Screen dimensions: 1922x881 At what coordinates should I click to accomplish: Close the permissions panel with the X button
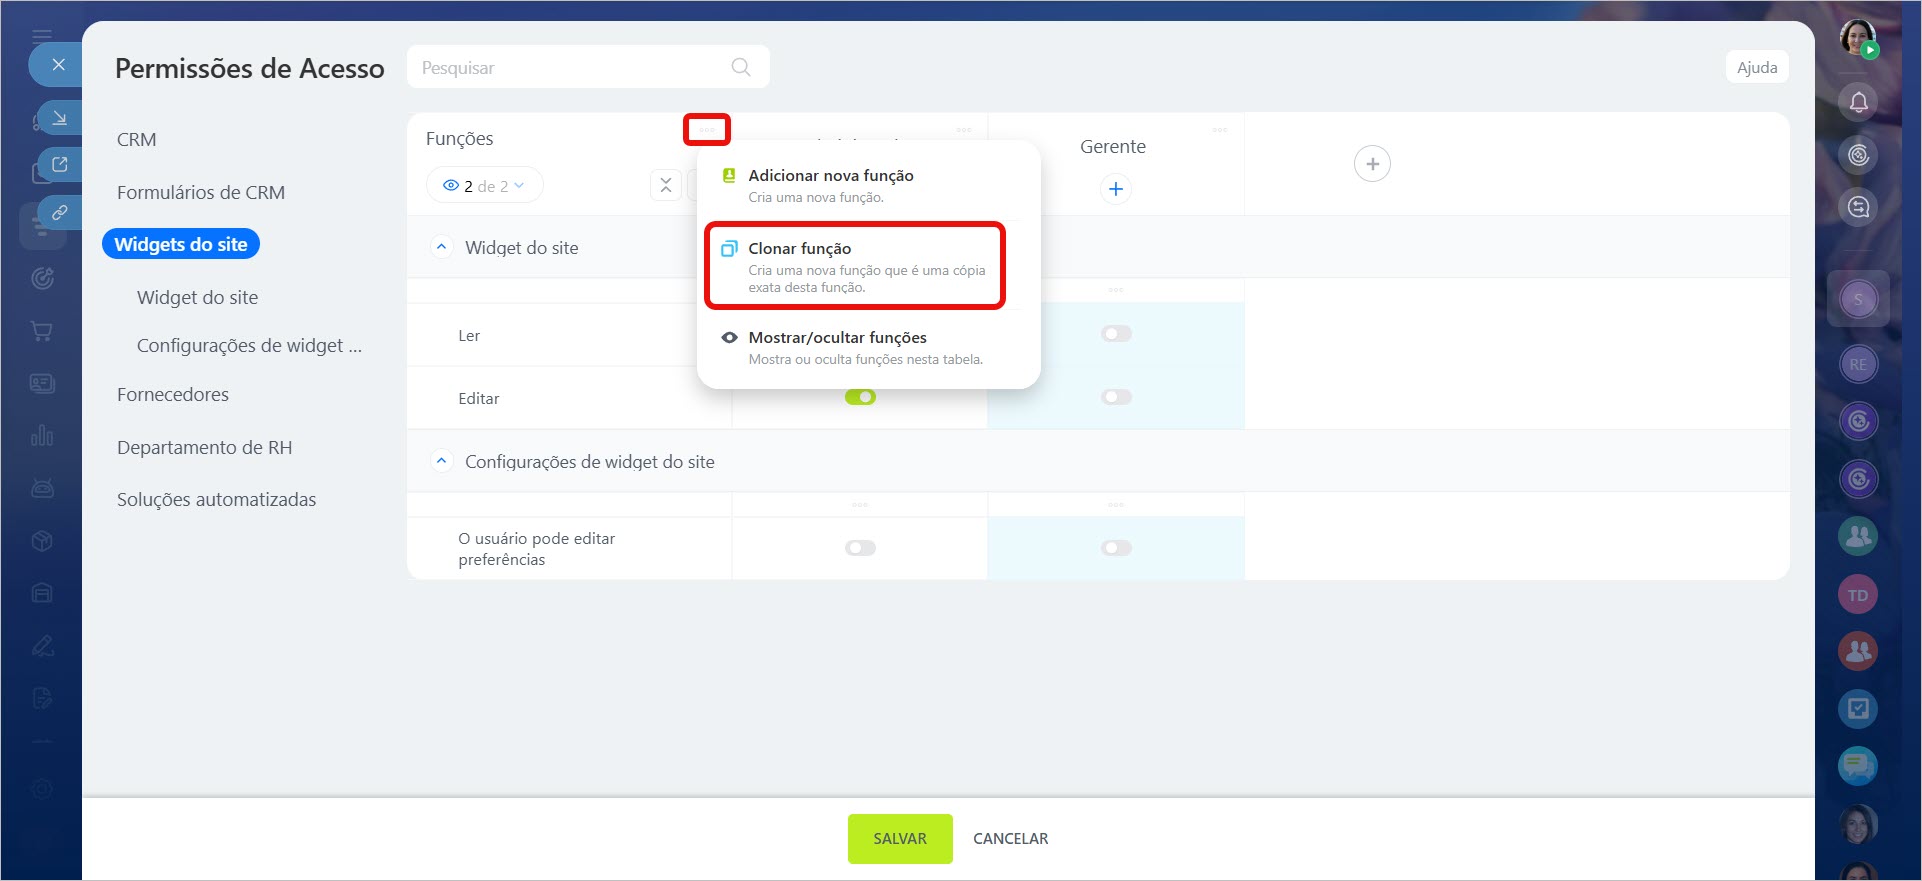pyautogui.click(x=58, y=65)
